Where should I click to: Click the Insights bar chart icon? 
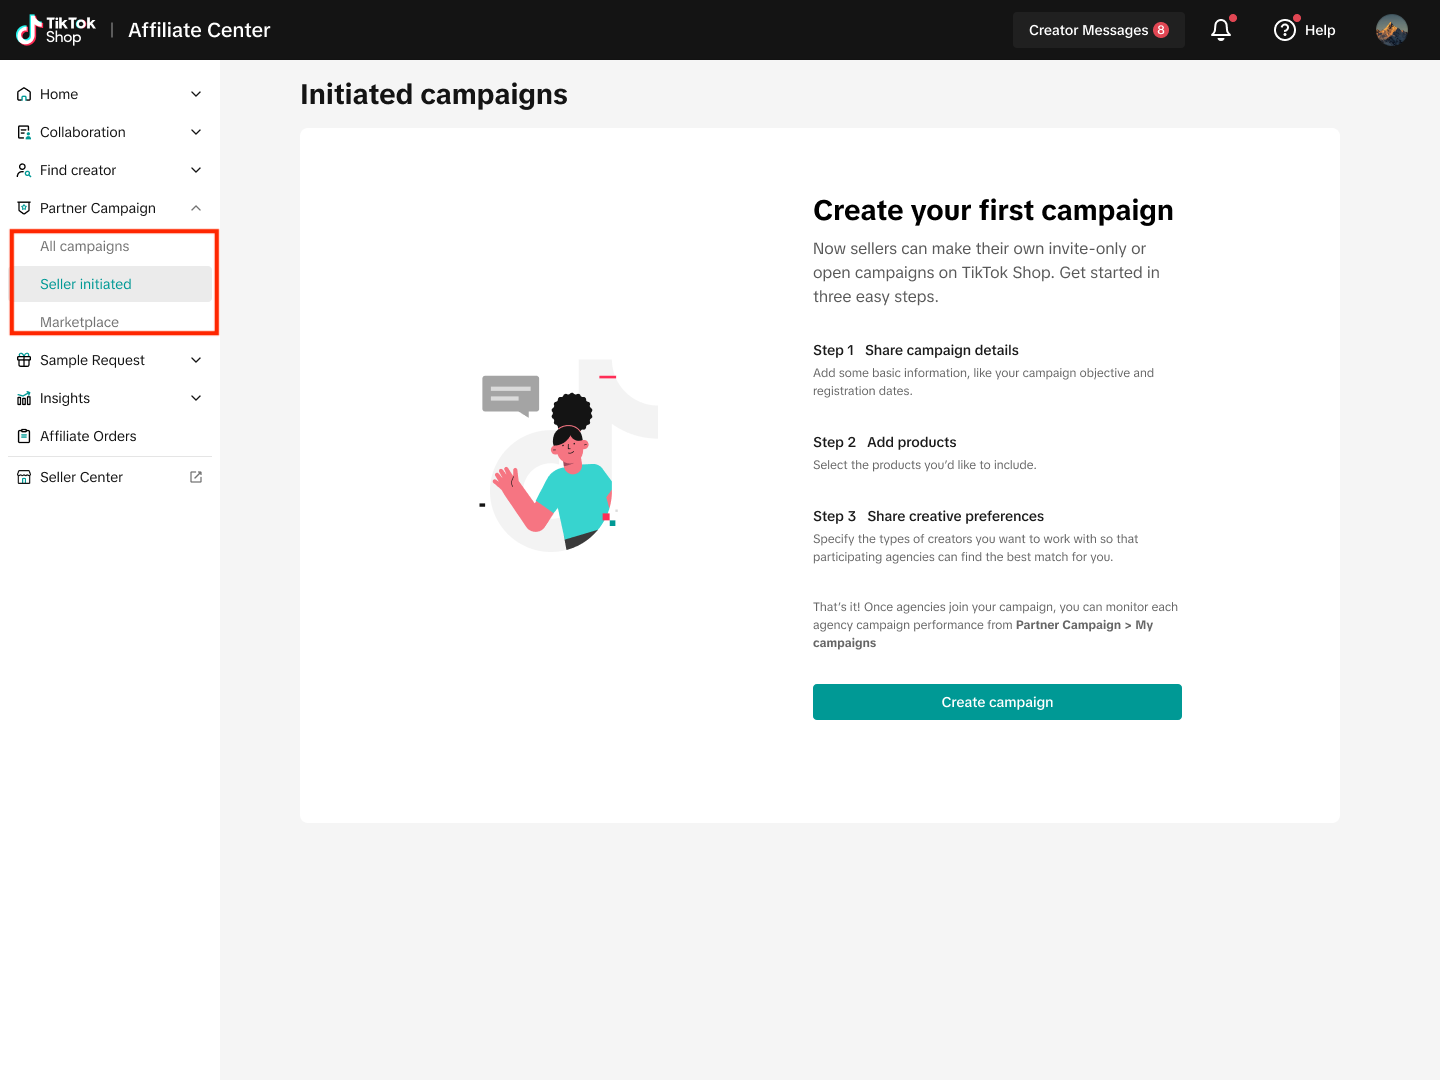tap(24, 398)
